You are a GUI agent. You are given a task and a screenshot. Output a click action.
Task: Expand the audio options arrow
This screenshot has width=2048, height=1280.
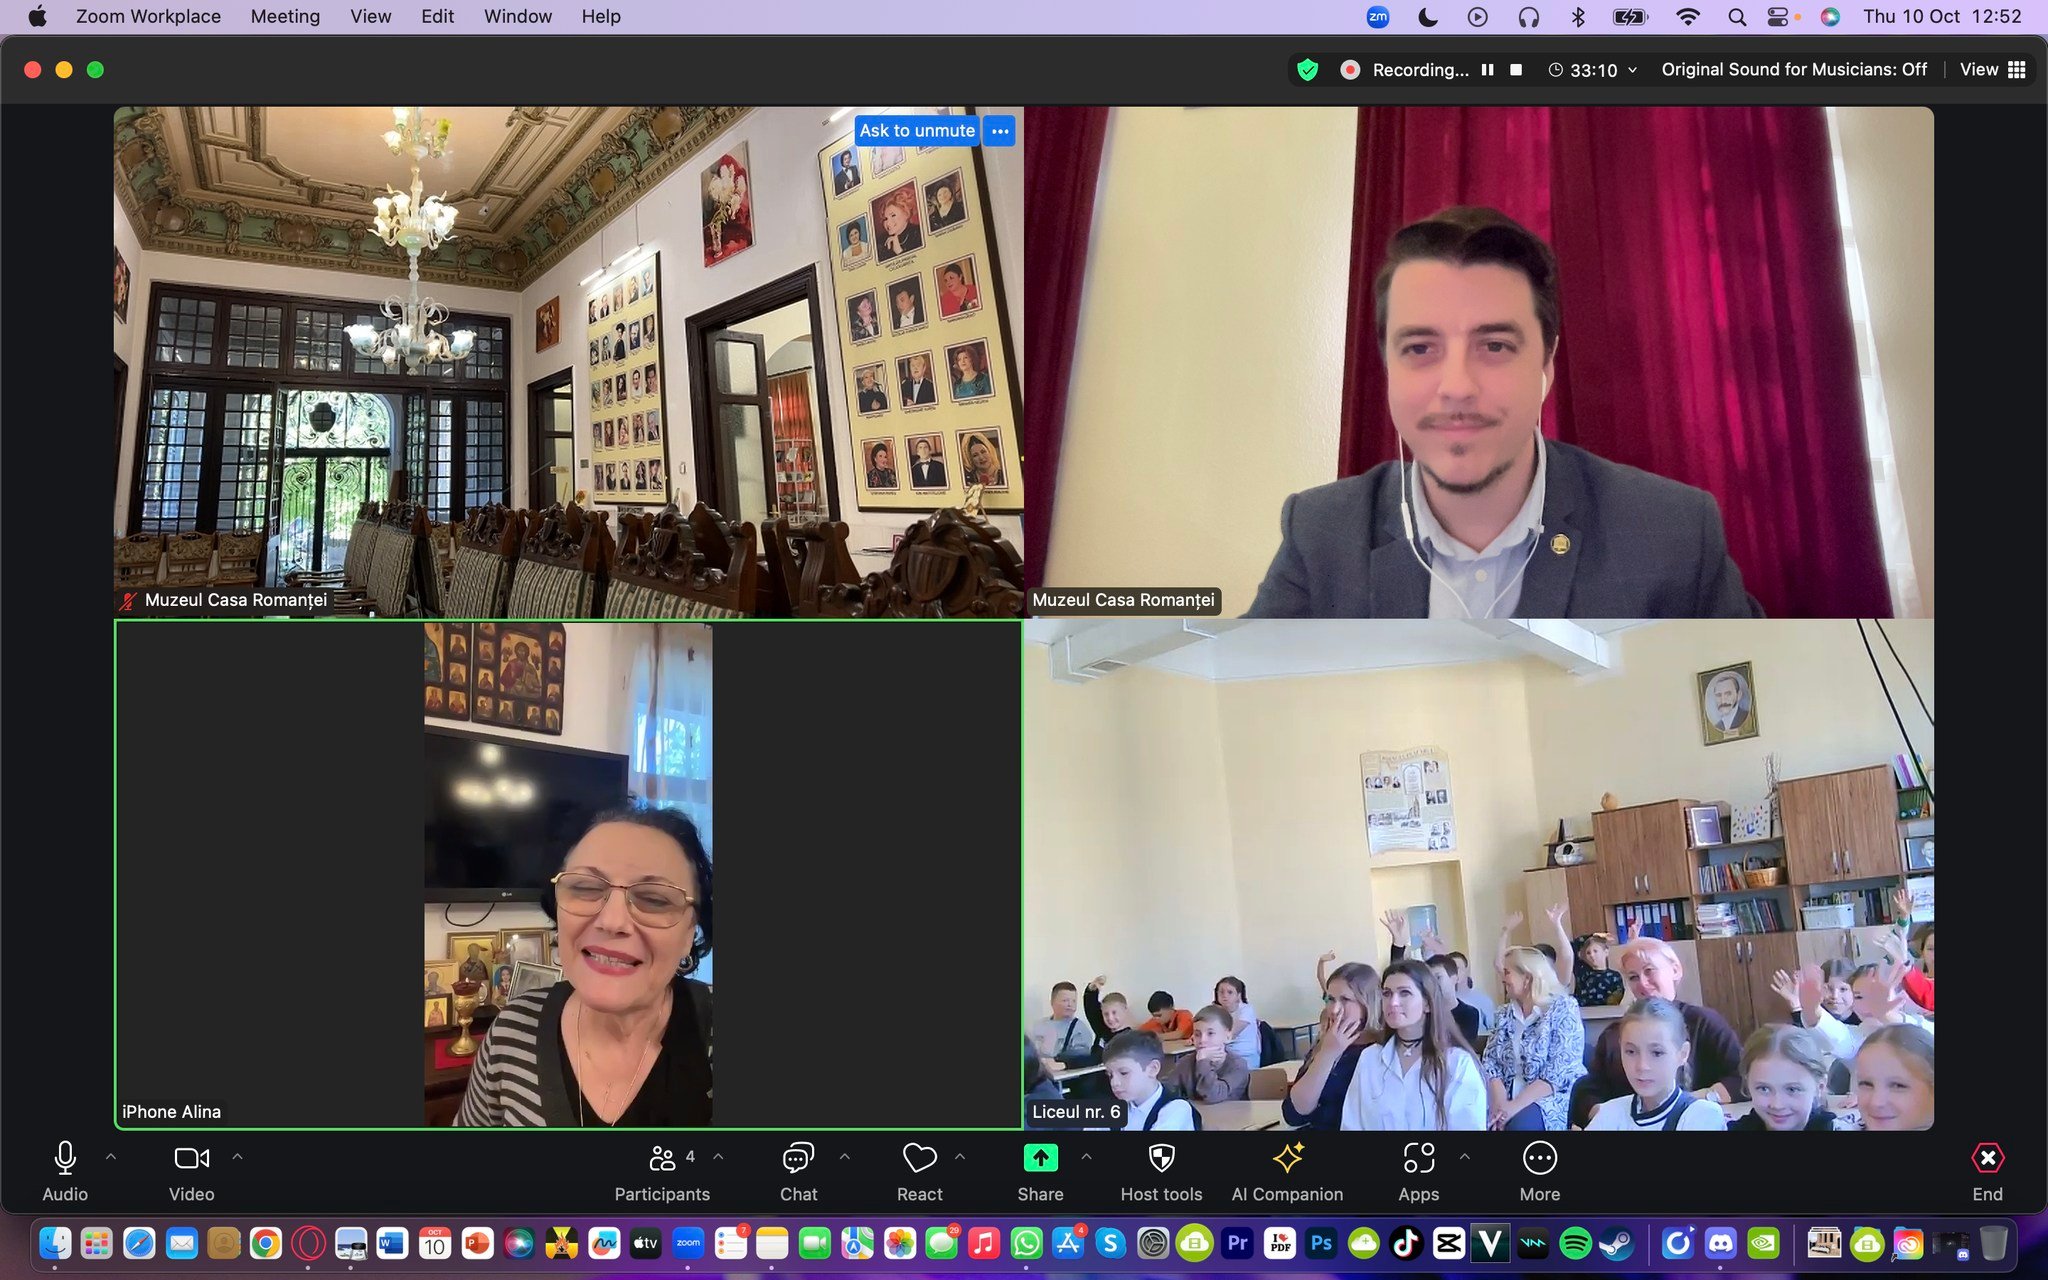click(x=111, y=1156)
